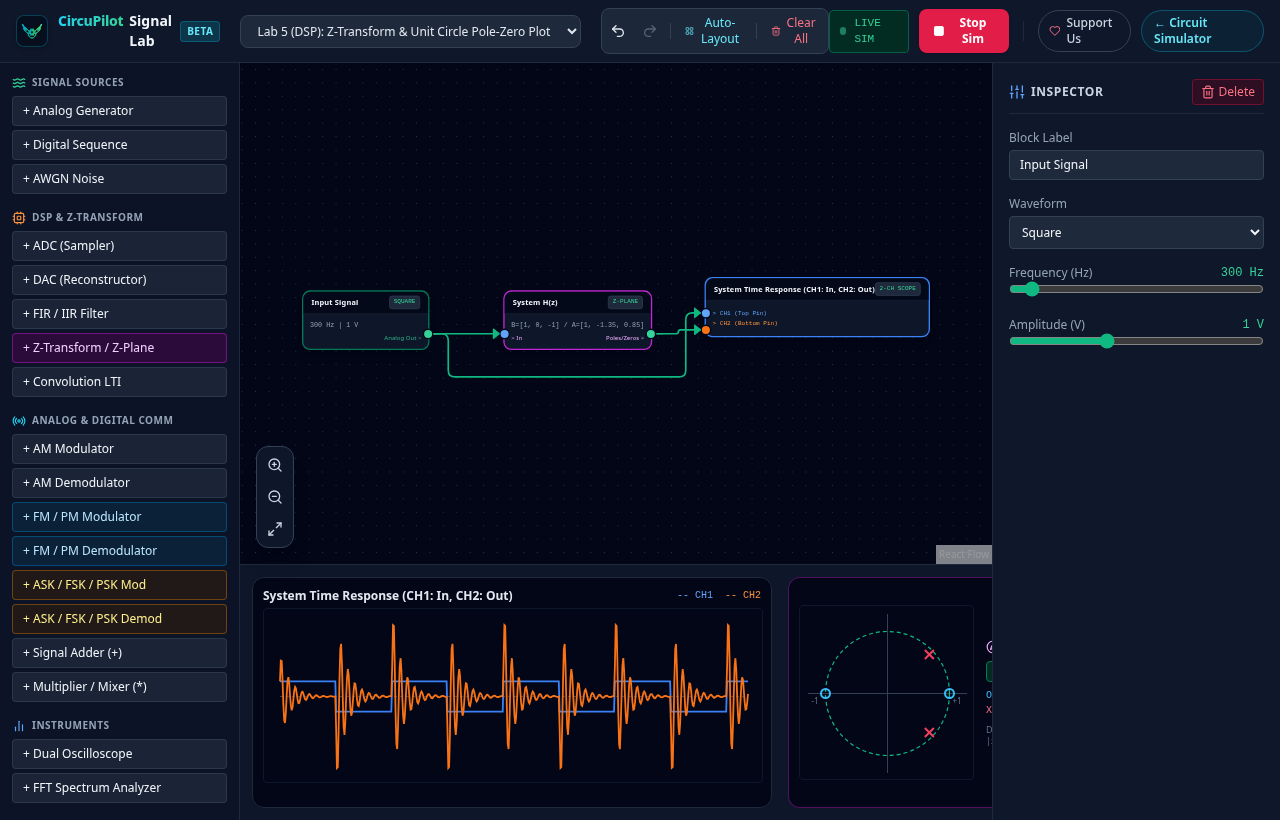This screenshot has width=1280, height=820.
Task: Select the Input Signal node
Action: click(366, 320)
